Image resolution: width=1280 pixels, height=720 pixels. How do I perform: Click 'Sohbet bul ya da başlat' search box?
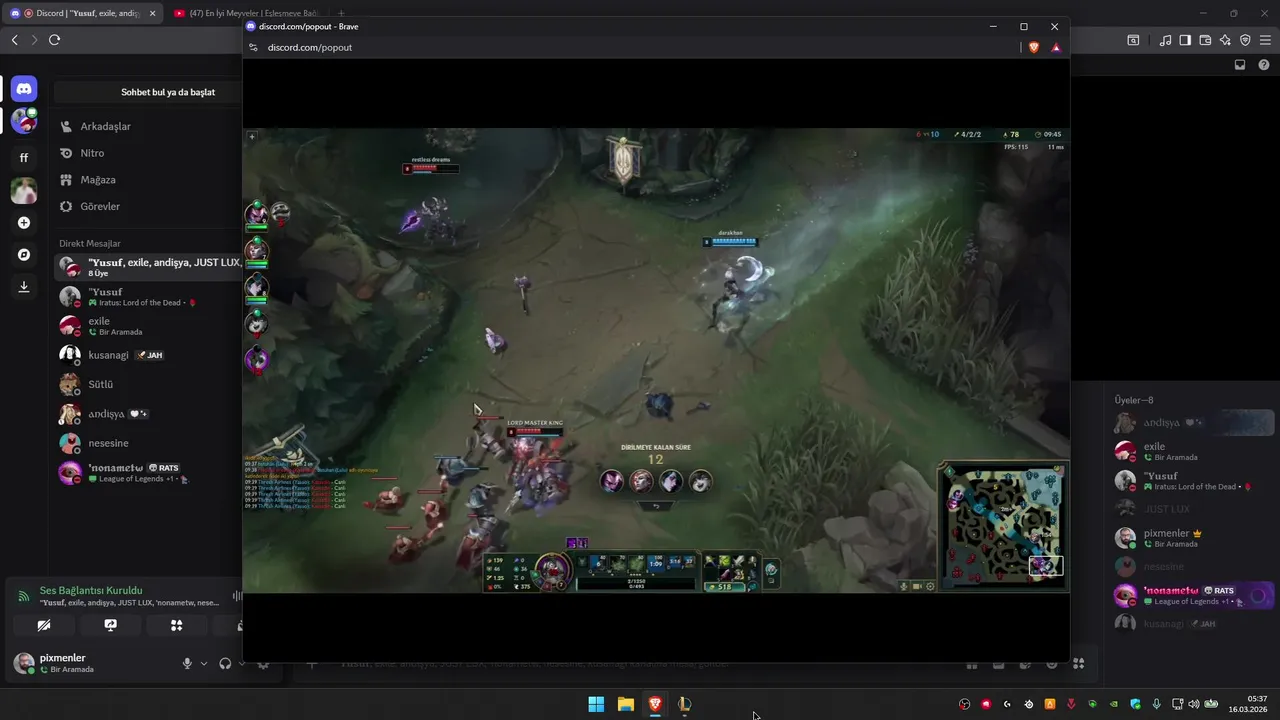pyautogui.click(x=148, y=92)
